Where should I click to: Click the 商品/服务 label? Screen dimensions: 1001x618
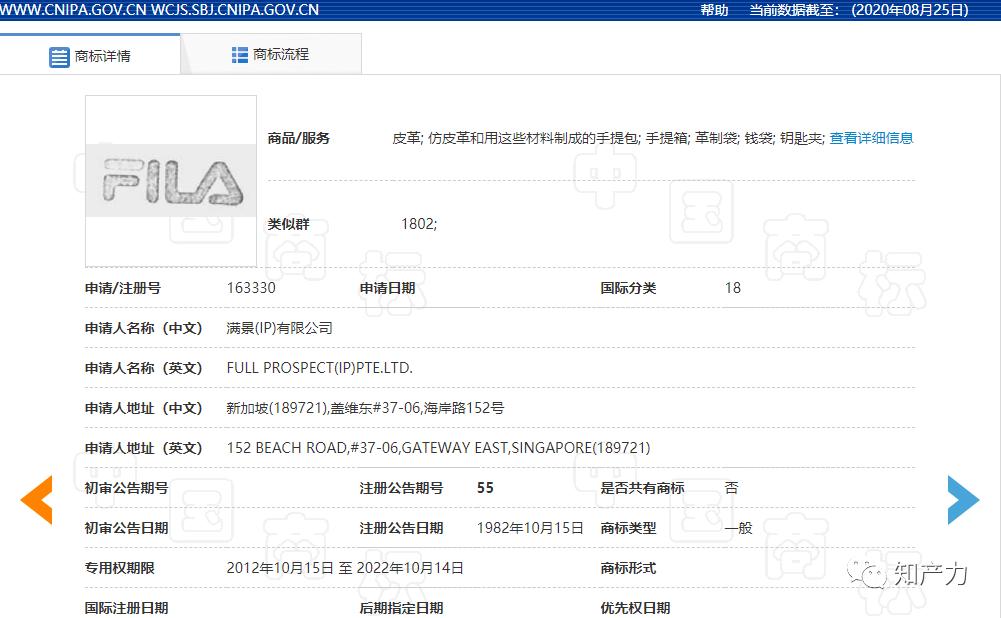tap(299, 138)
